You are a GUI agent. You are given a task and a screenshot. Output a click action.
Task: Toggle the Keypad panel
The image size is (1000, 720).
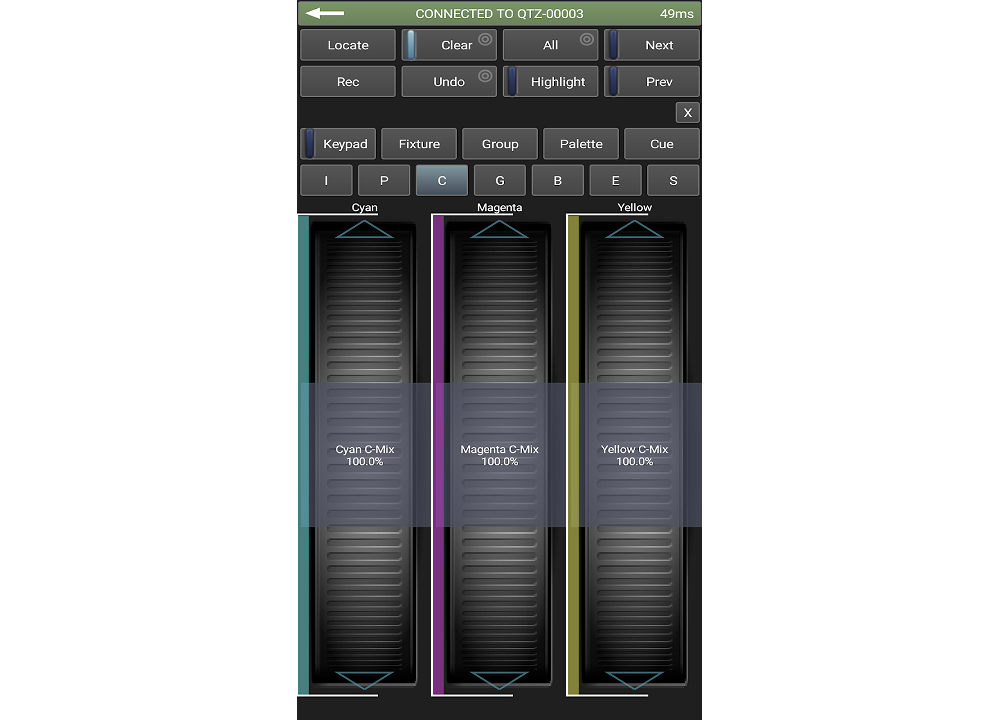point(338,143)
